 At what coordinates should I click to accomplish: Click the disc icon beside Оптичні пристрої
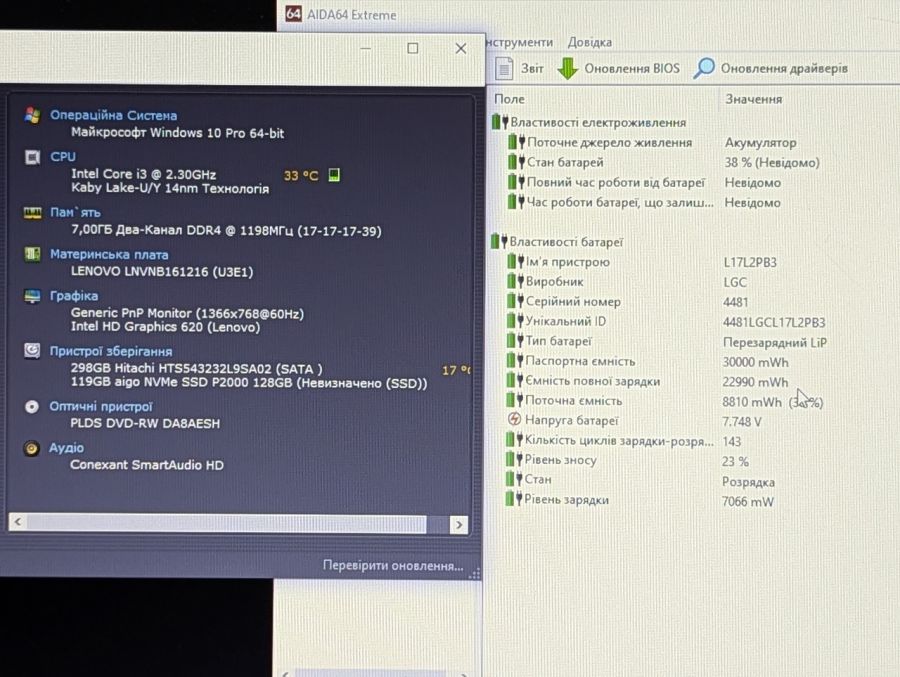[32, 407]
